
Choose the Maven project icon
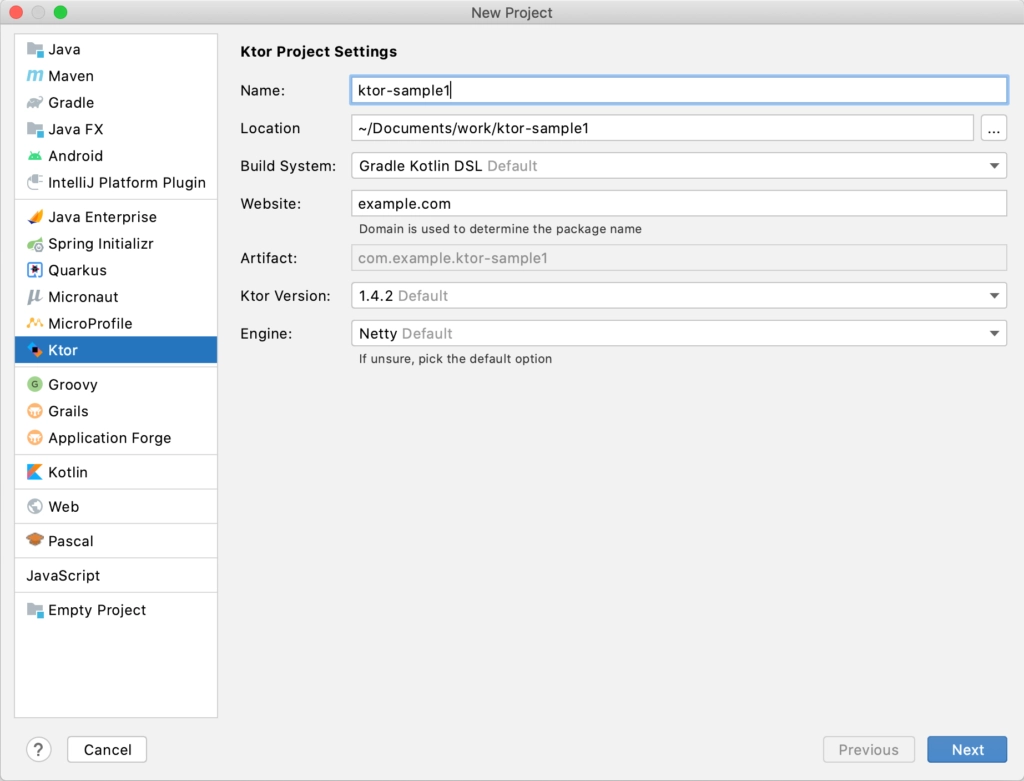point(35,76)
